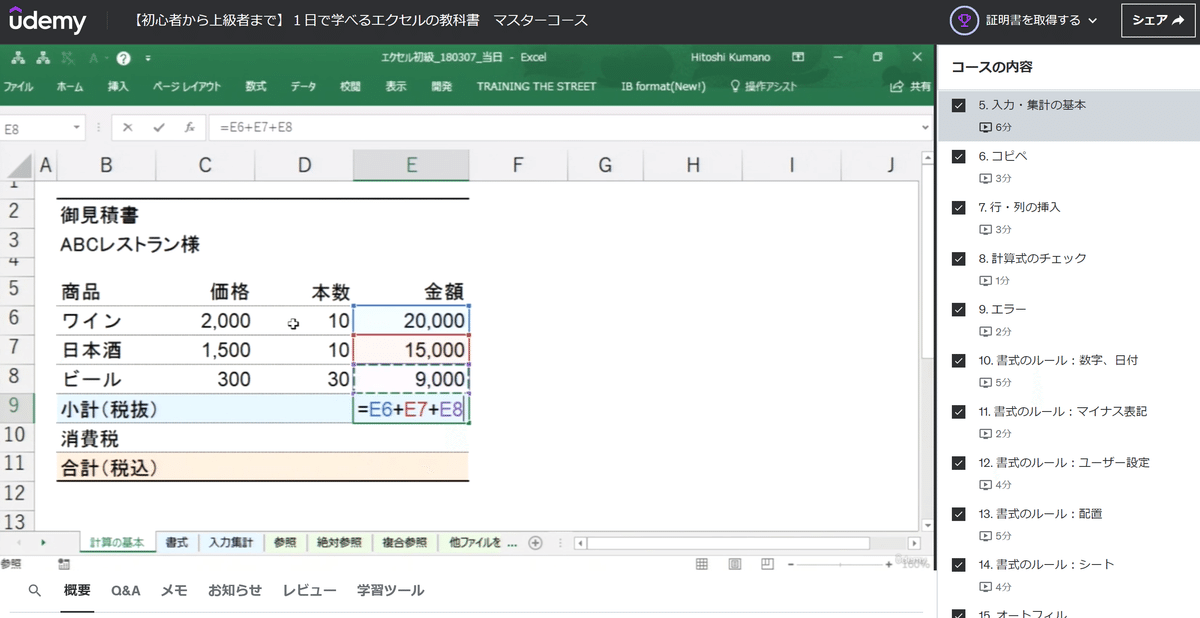Screen dimensions: 1200x618
Task: Open the Name Box dropdown arrow
Action: tap(78, 128)
